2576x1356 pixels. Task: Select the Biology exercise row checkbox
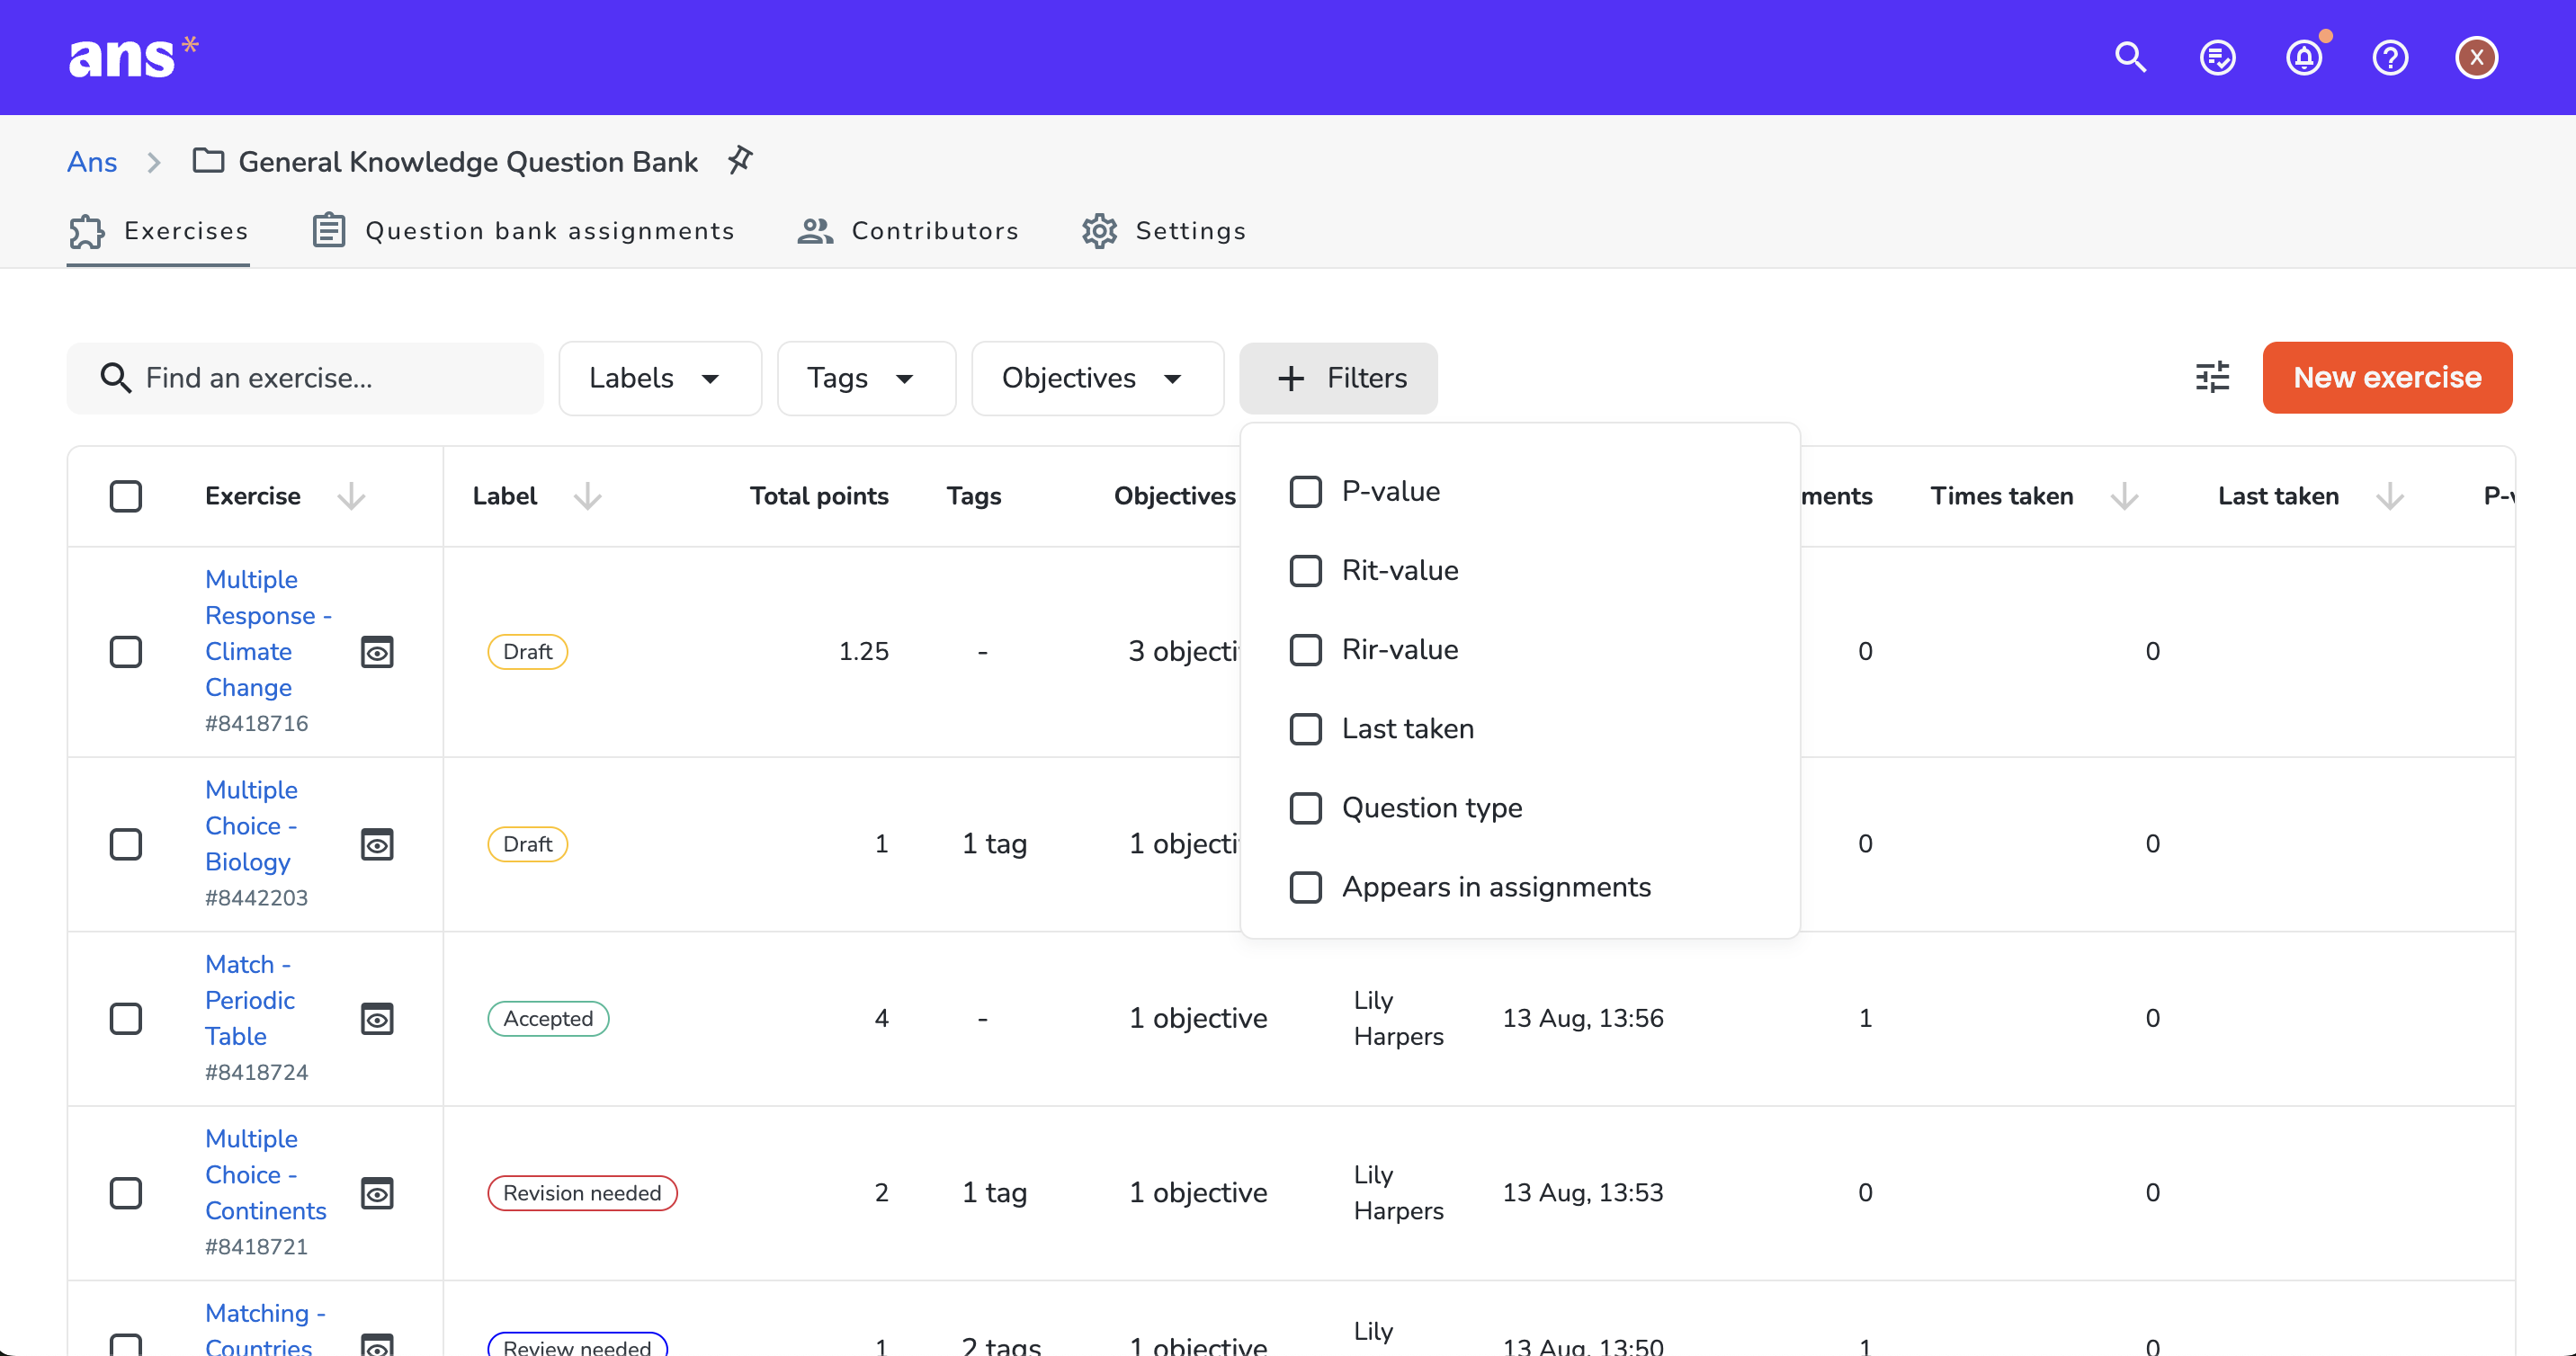pos(126,844)
